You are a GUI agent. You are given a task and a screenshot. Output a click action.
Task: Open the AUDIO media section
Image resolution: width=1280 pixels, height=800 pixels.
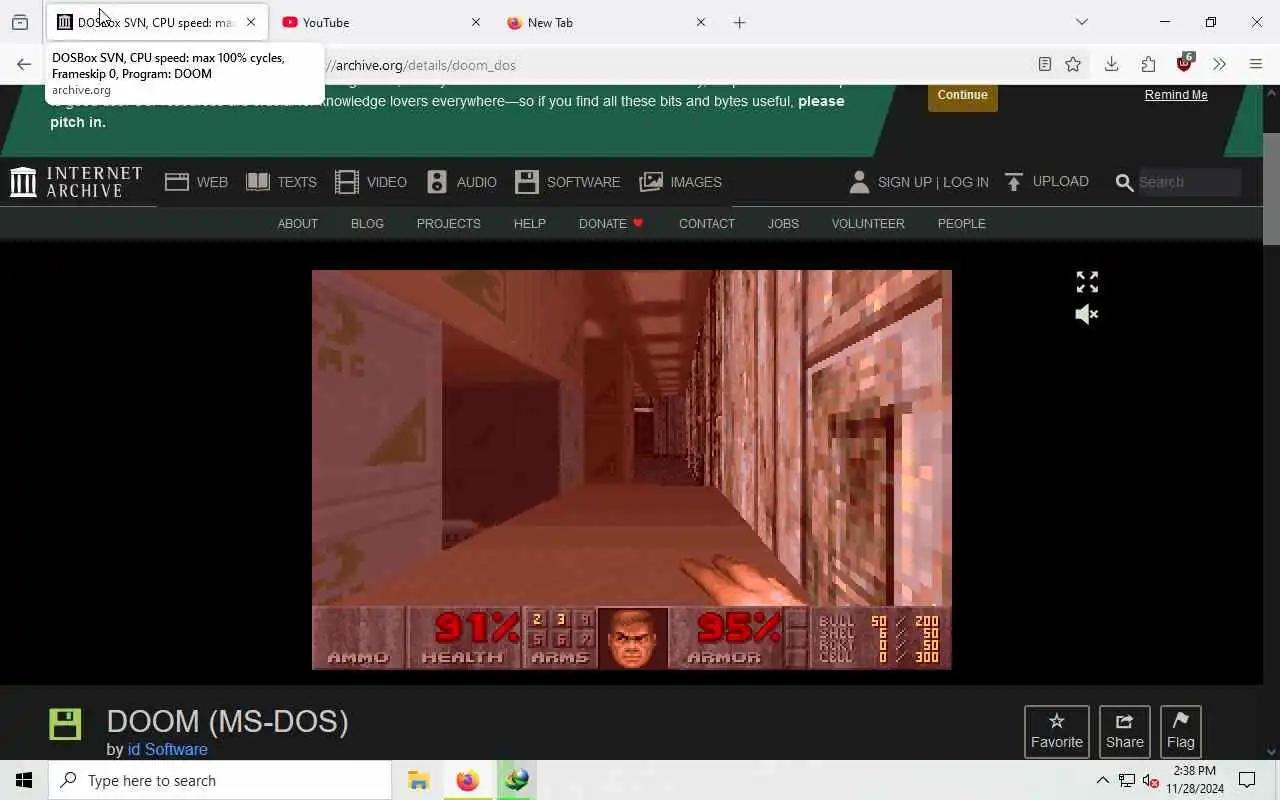pos(461,182)
